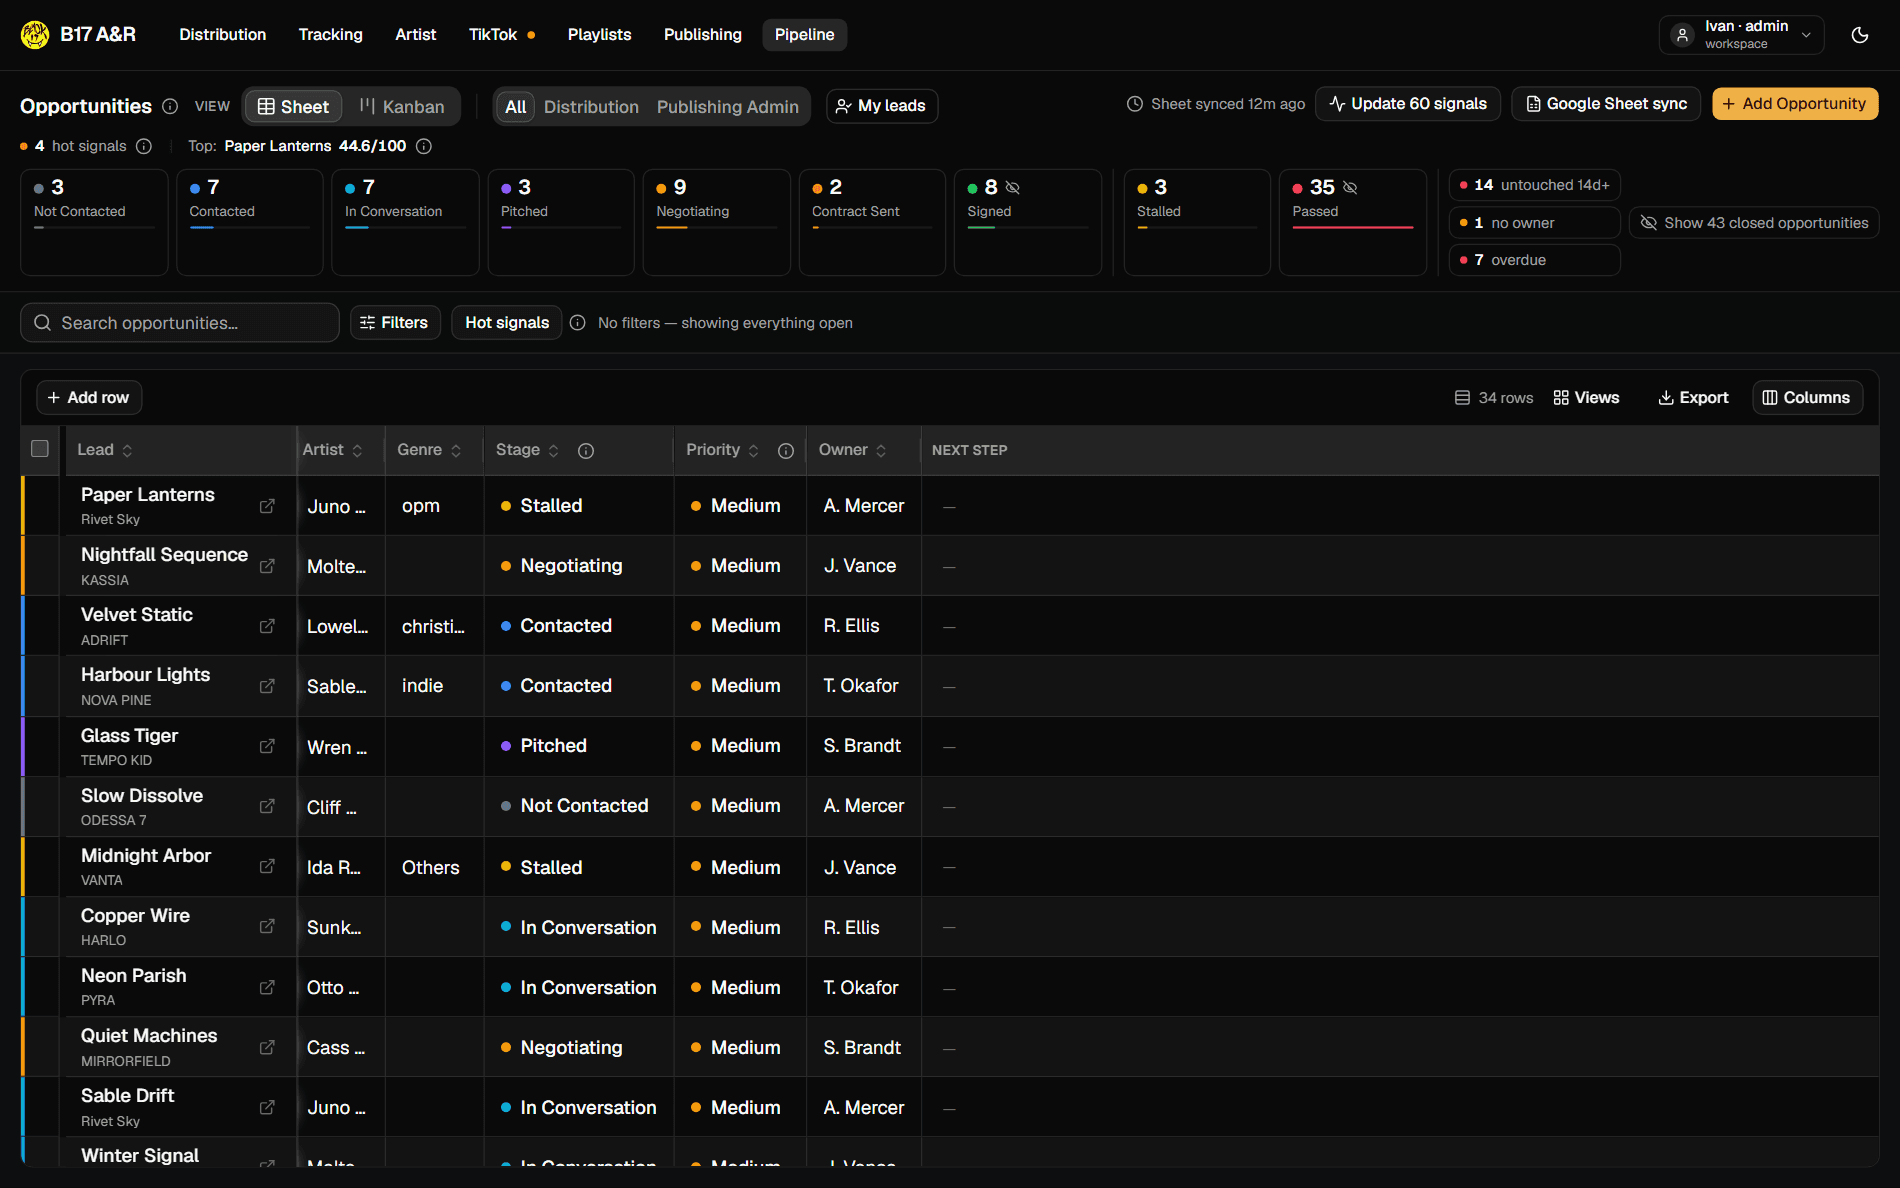1900x1188 pixels.
Task: Open external link icon for Midnight Arbor
Action: click(x=267, y=866)
